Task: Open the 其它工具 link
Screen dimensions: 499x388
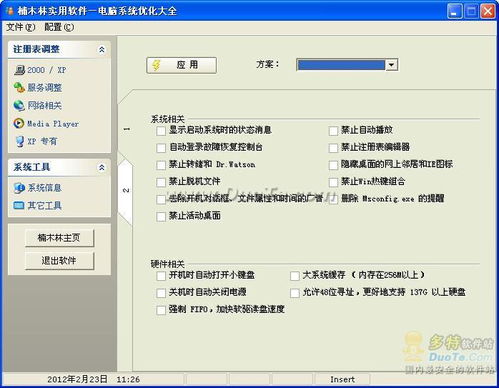Action: [x=45, y=206]
